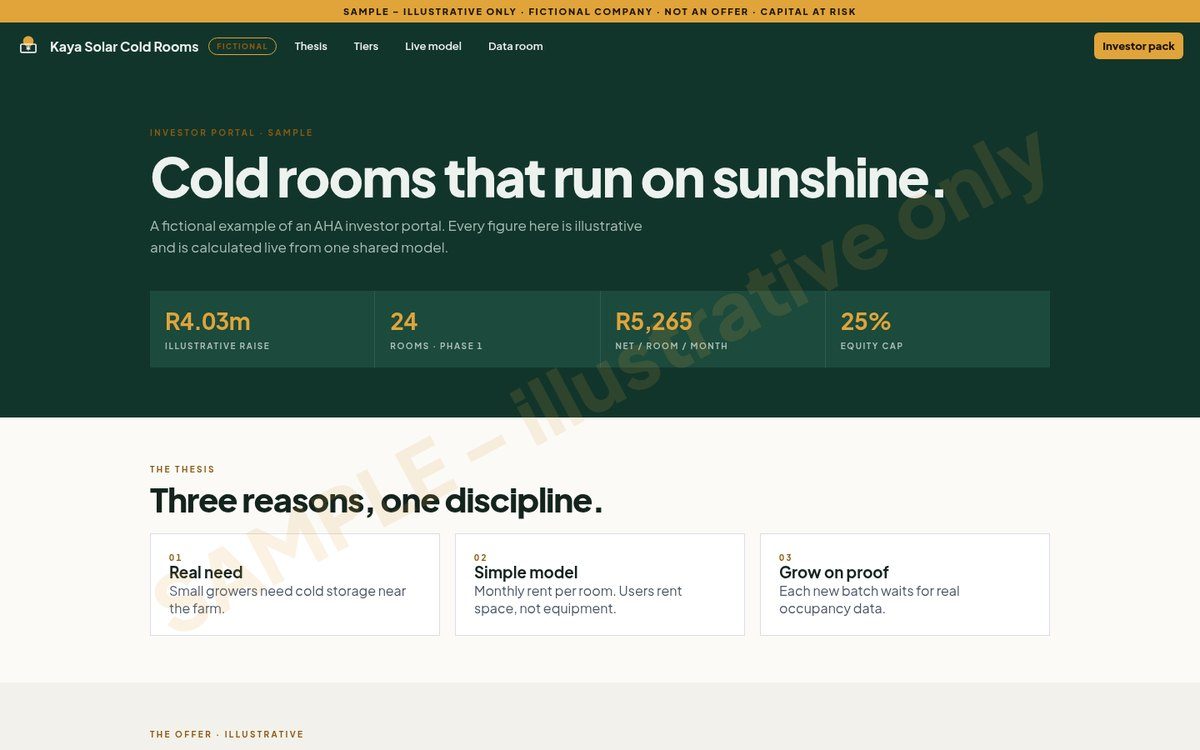Viewport: 1200px width, 750px height.
Task: Go to the Tiers nav item
Action: (366, 46)
